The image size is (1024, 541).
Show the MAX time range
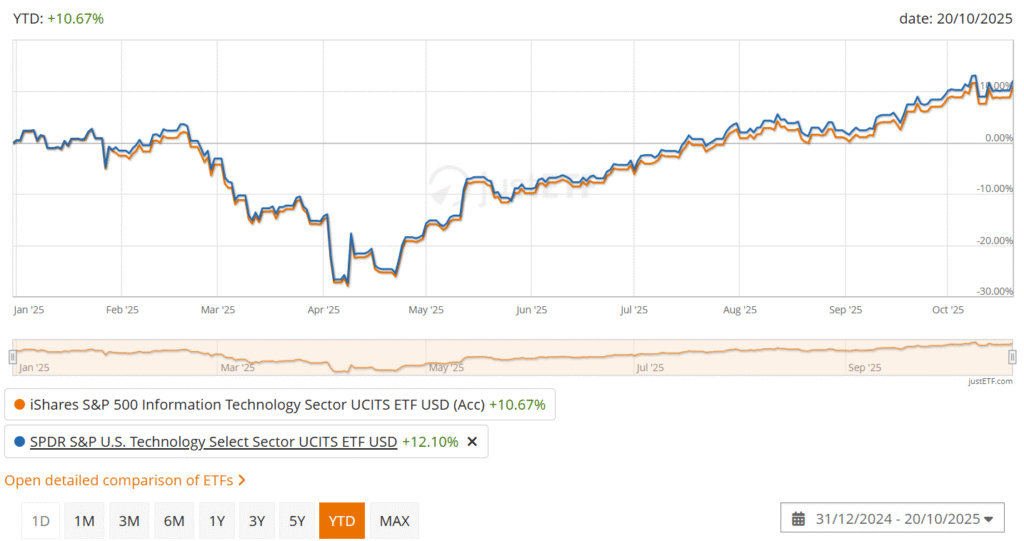(x=394, y=521)
